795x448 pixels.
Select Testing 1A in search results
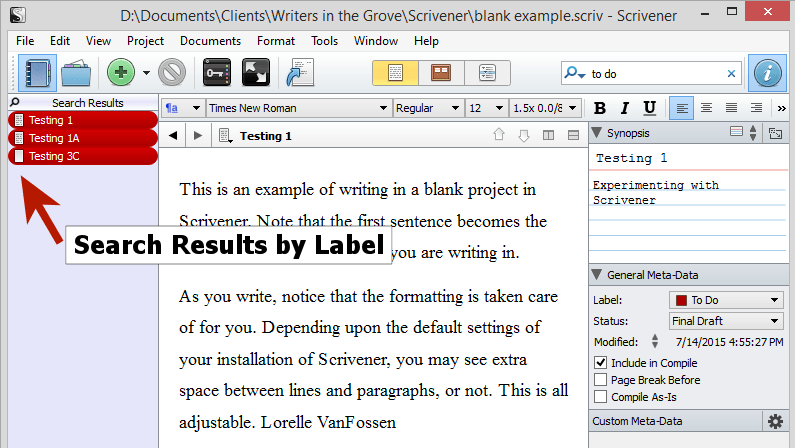tap(83, 138)
